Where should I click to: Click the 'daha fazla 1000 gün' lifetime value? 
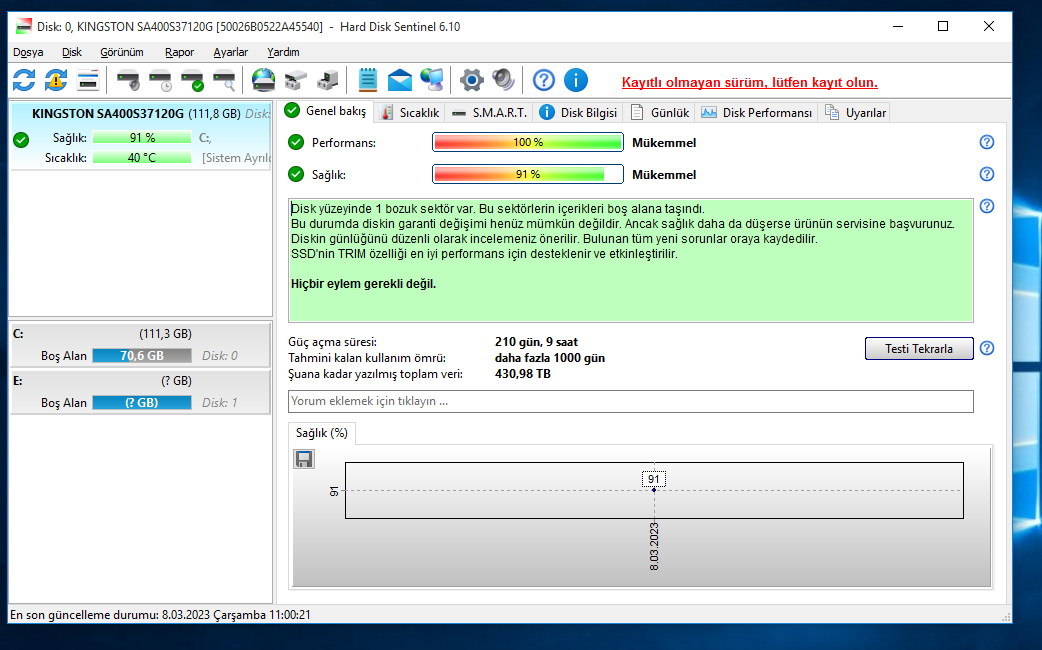(550, 358)
